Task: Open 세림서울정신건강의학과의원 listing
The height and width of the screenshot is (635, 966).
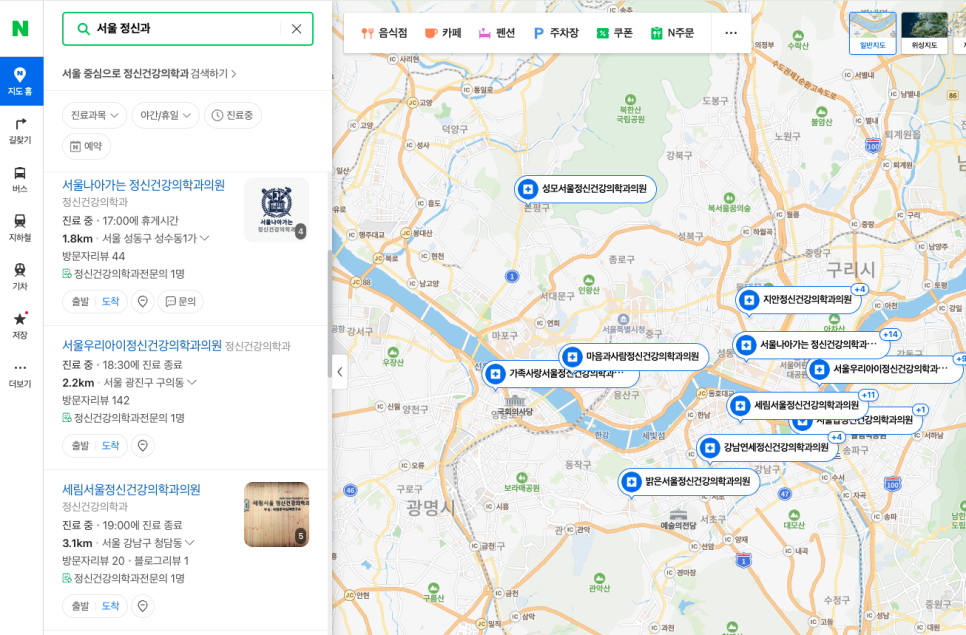Action: [x=131, y=490]
